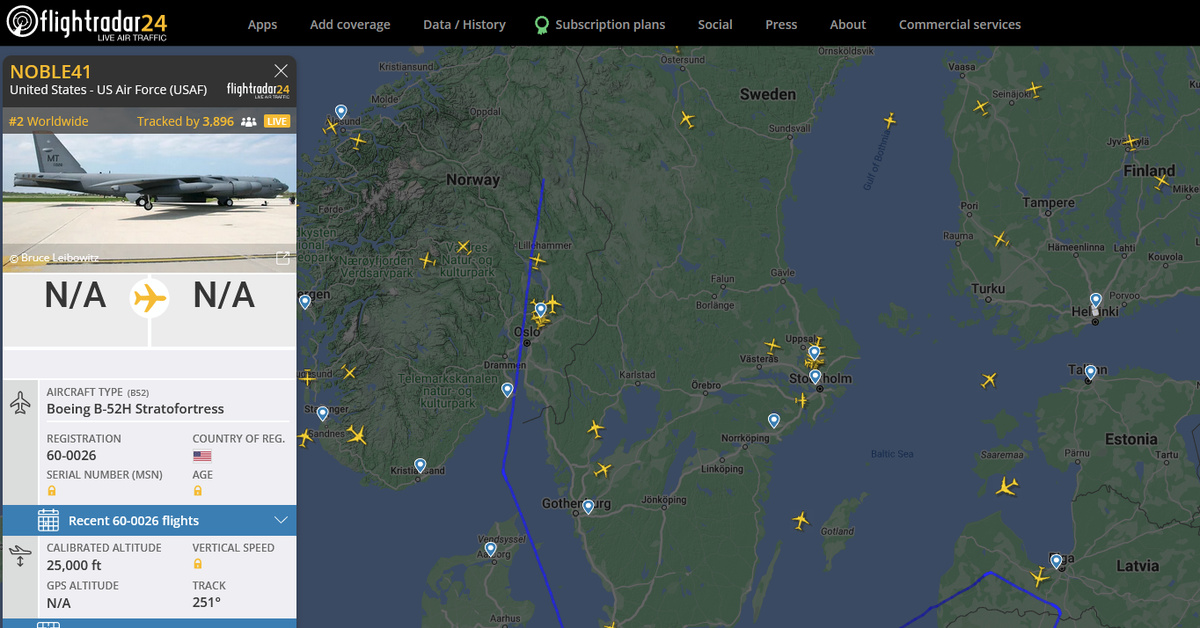Select Riga airport pin
This screenshot has height=628, width=1200.
[1056, 561]
